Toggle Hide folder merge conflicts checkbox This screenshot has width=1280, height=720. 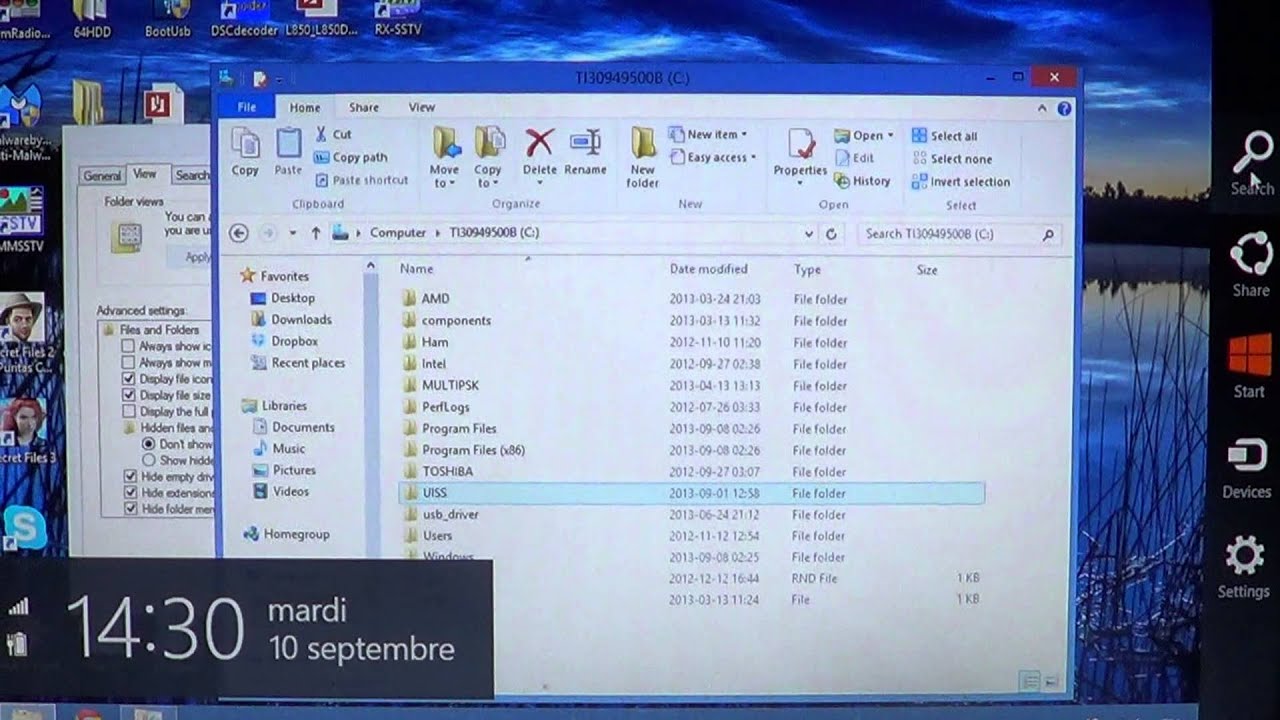129,509
